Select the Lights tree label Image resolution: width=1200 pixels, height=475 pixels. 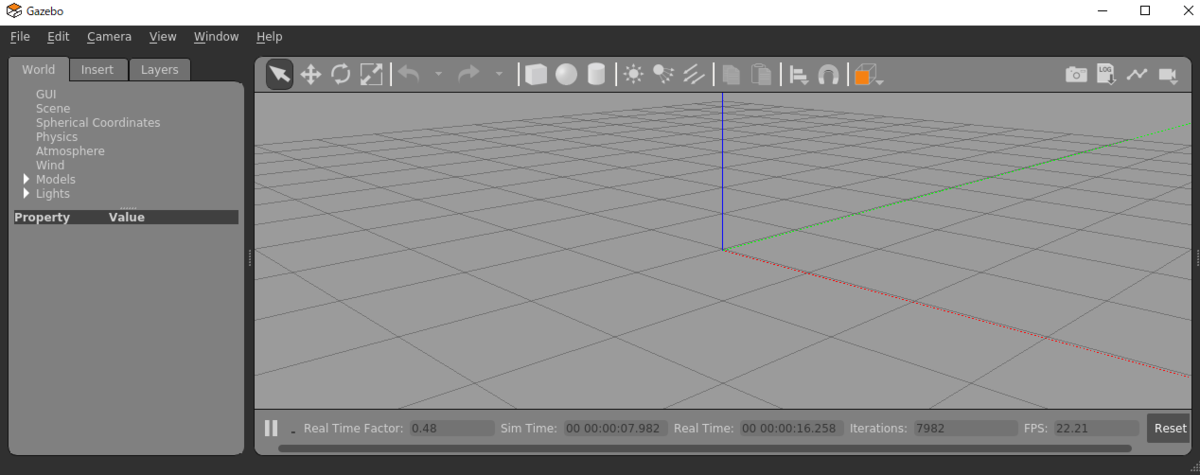tap(53, 194)
